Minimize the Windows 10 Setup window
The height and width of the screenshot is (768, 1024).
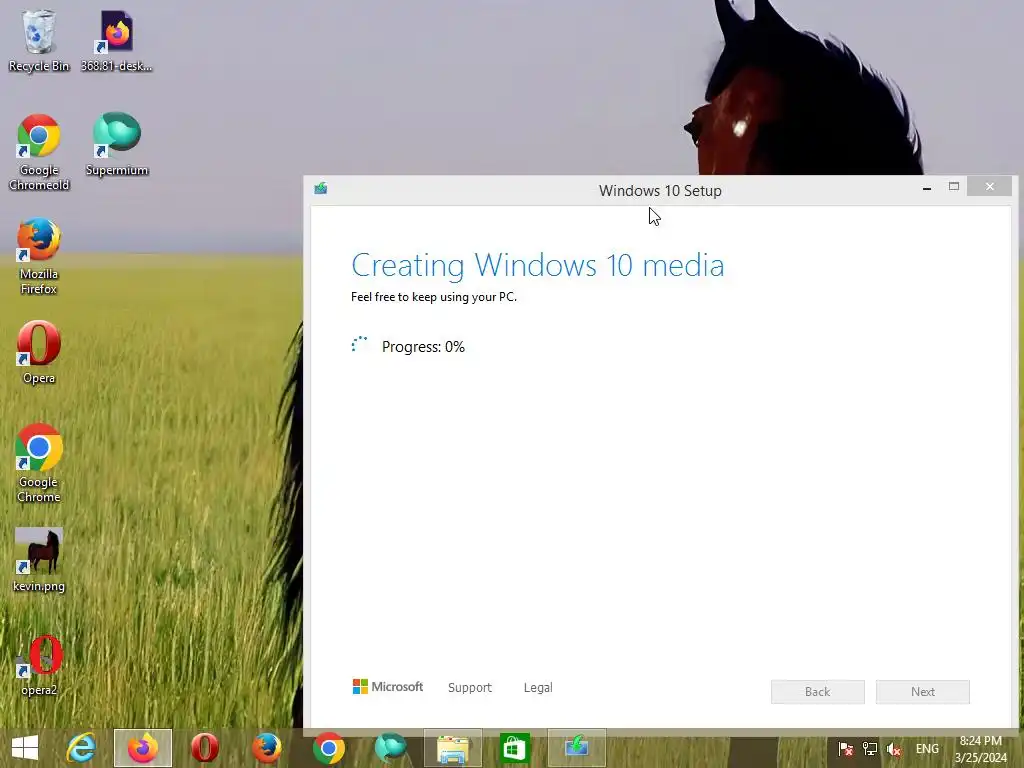coord(927,187)
